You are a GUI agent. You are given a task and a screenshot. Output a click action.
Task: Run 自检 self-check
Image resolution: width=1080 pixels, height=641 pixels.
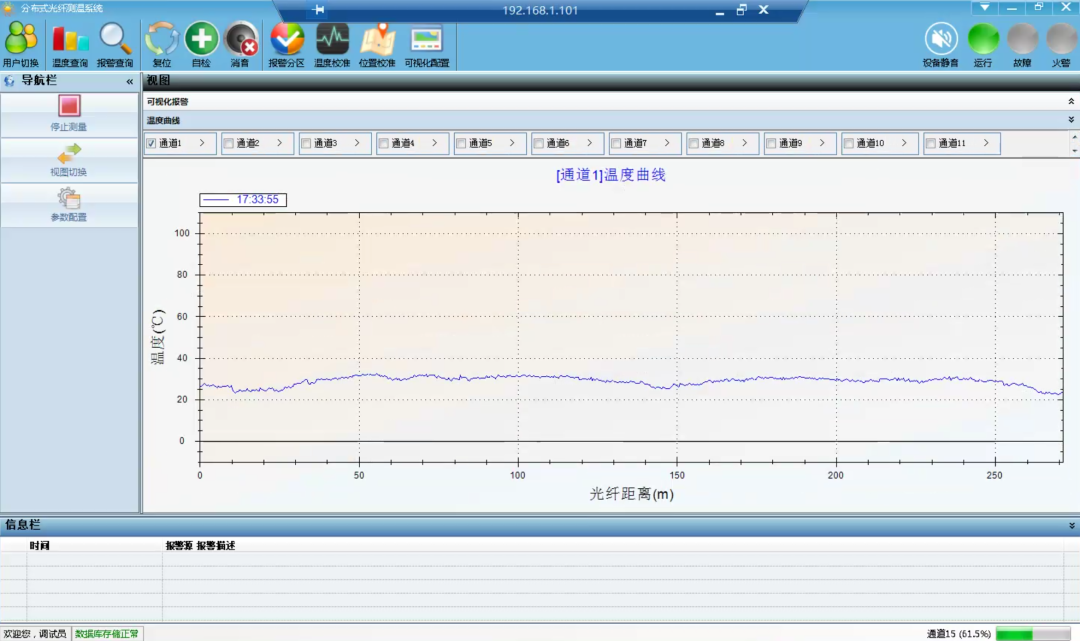pos(201,44)
